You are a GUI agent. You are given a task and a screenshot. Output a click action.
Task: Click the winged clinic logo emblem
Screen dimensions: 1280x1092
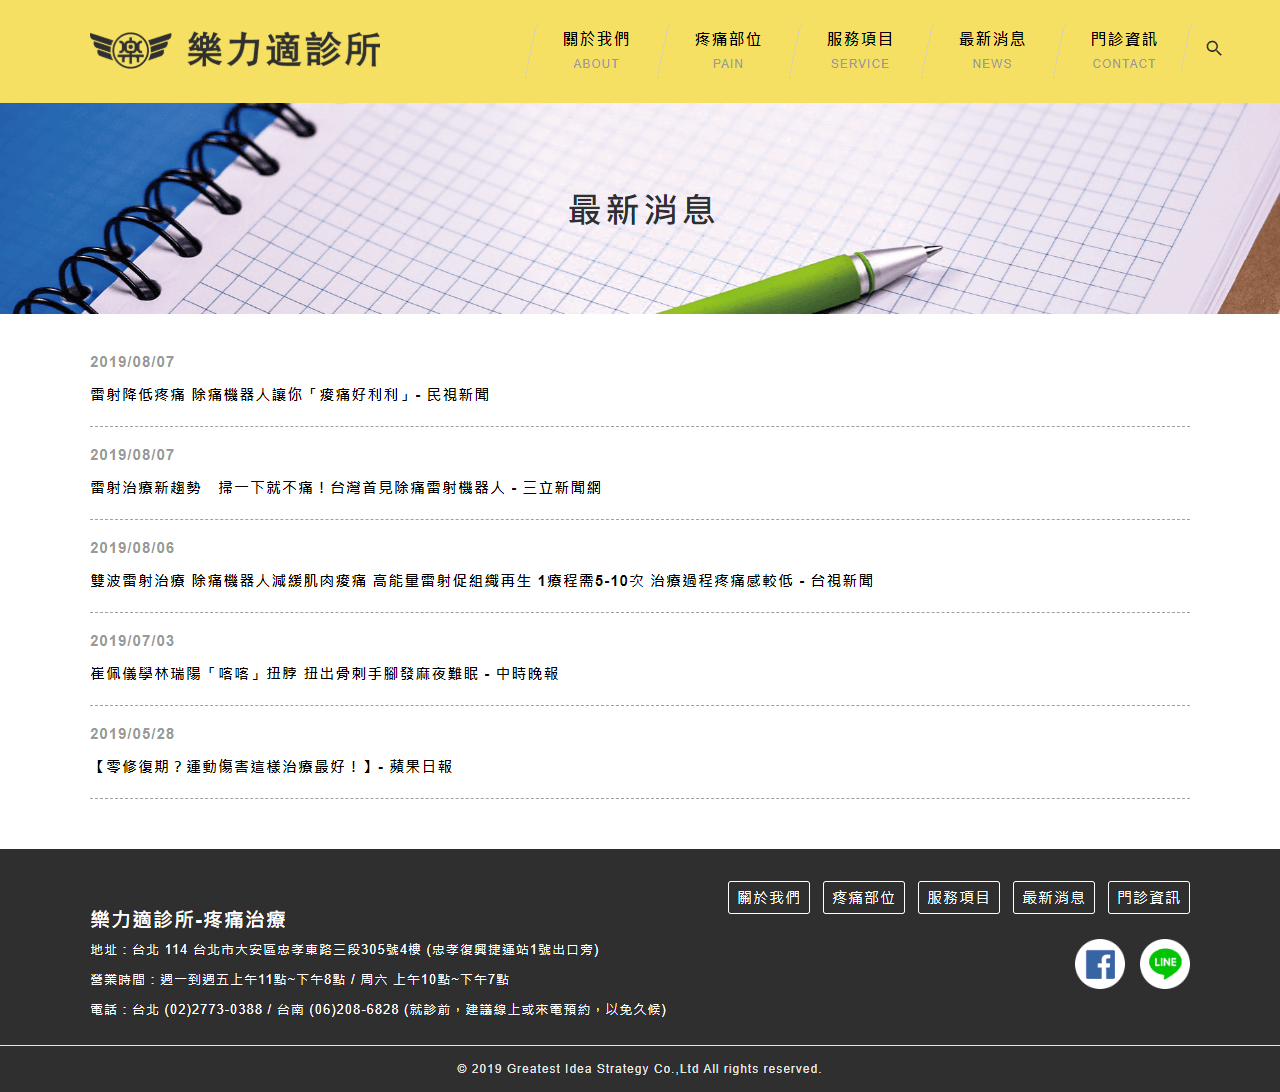click(130, 49)
